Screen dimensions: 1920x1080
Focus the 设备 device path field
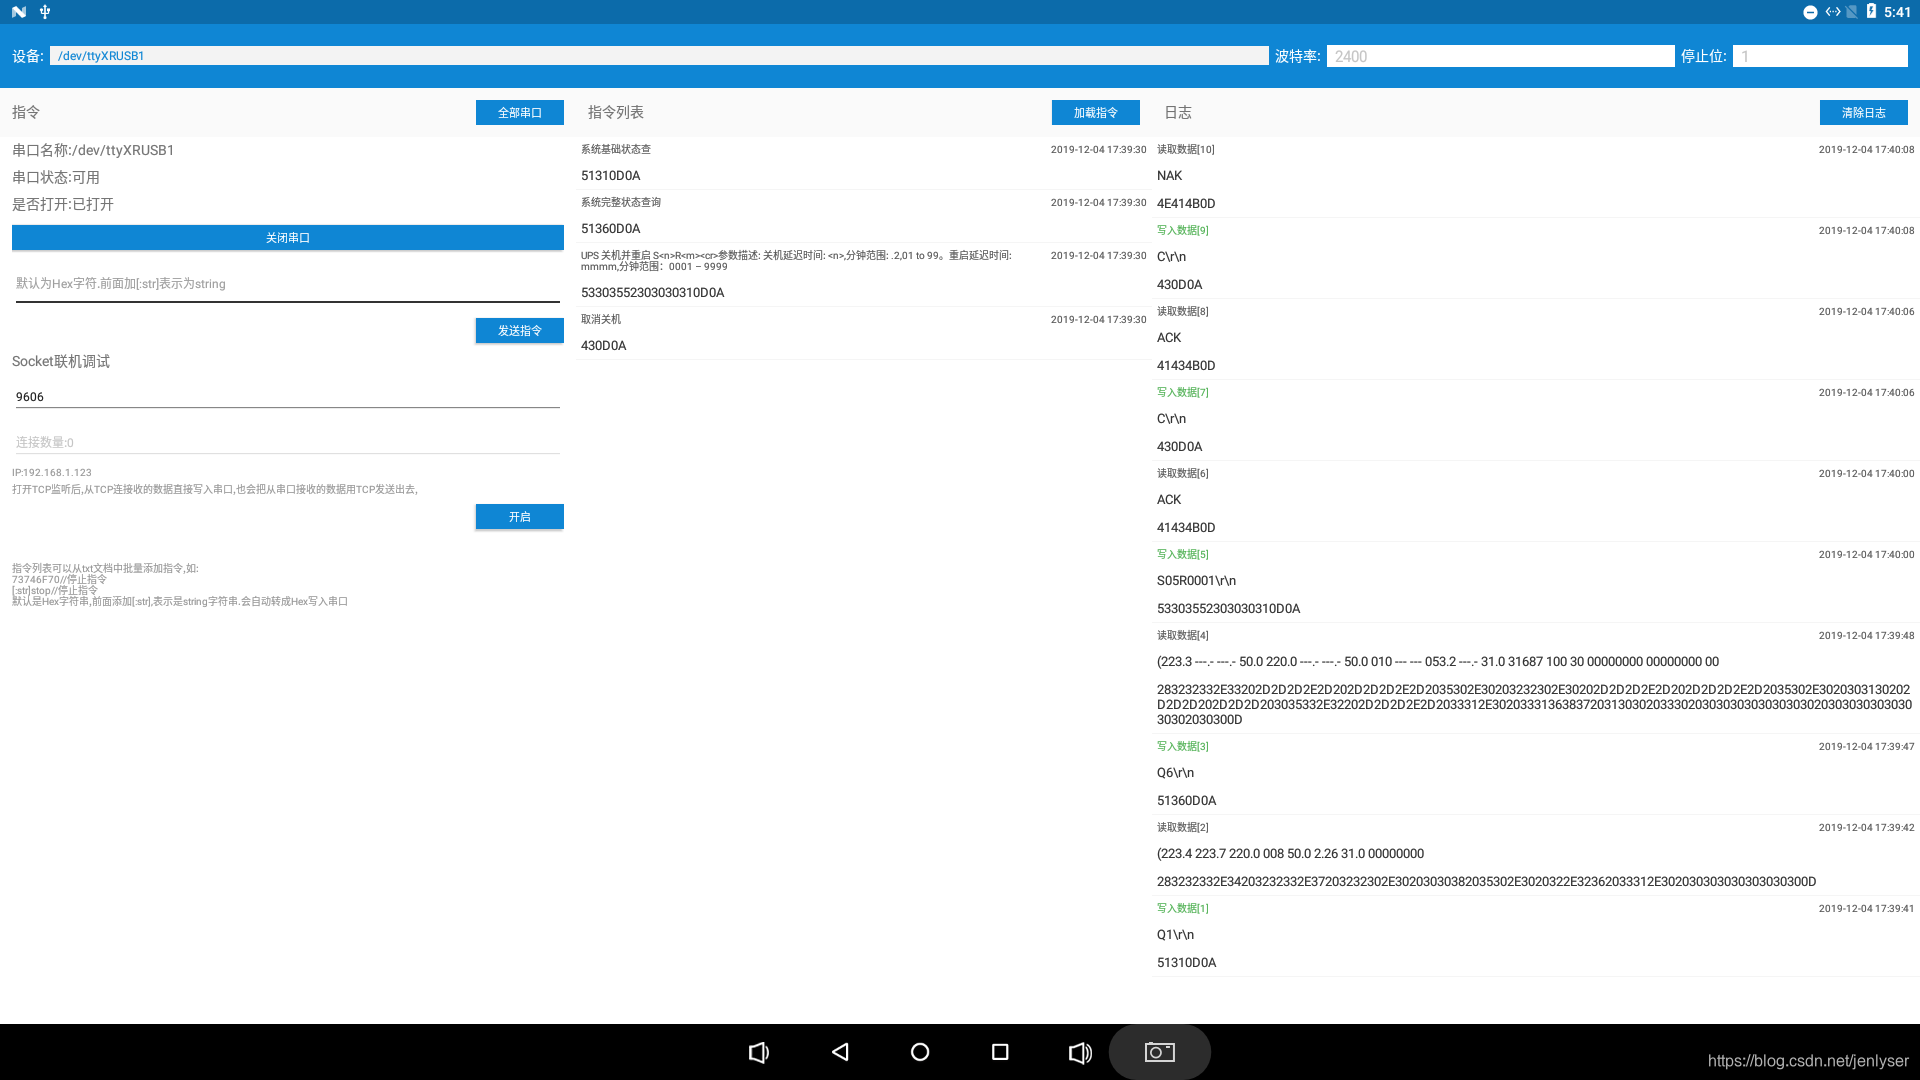(659, 56)
